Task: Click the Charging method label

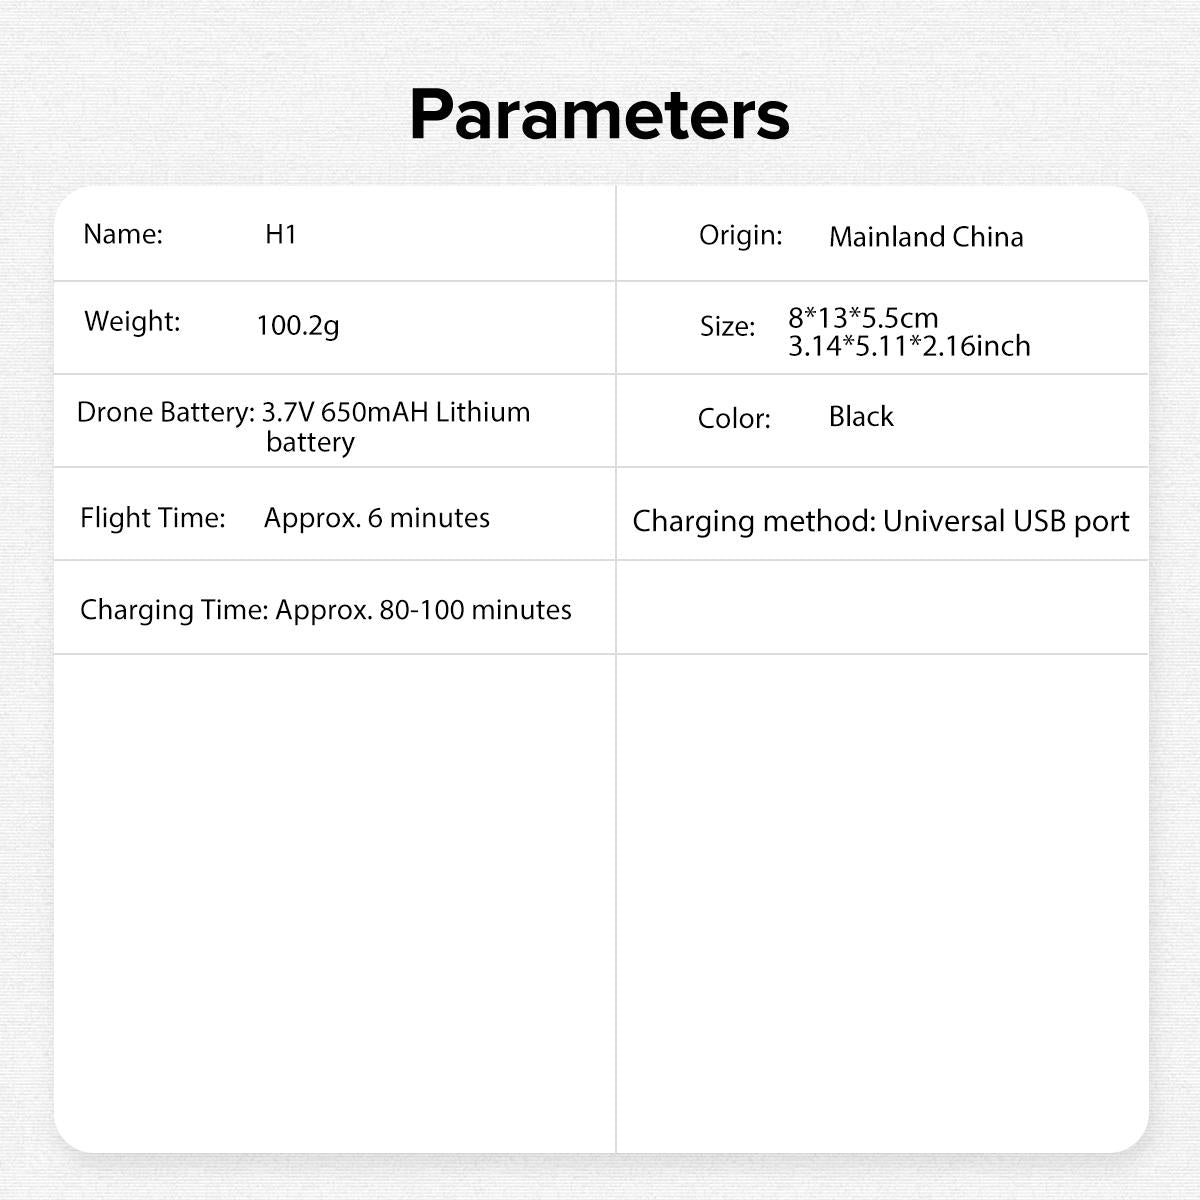Action: click(753, 521)
